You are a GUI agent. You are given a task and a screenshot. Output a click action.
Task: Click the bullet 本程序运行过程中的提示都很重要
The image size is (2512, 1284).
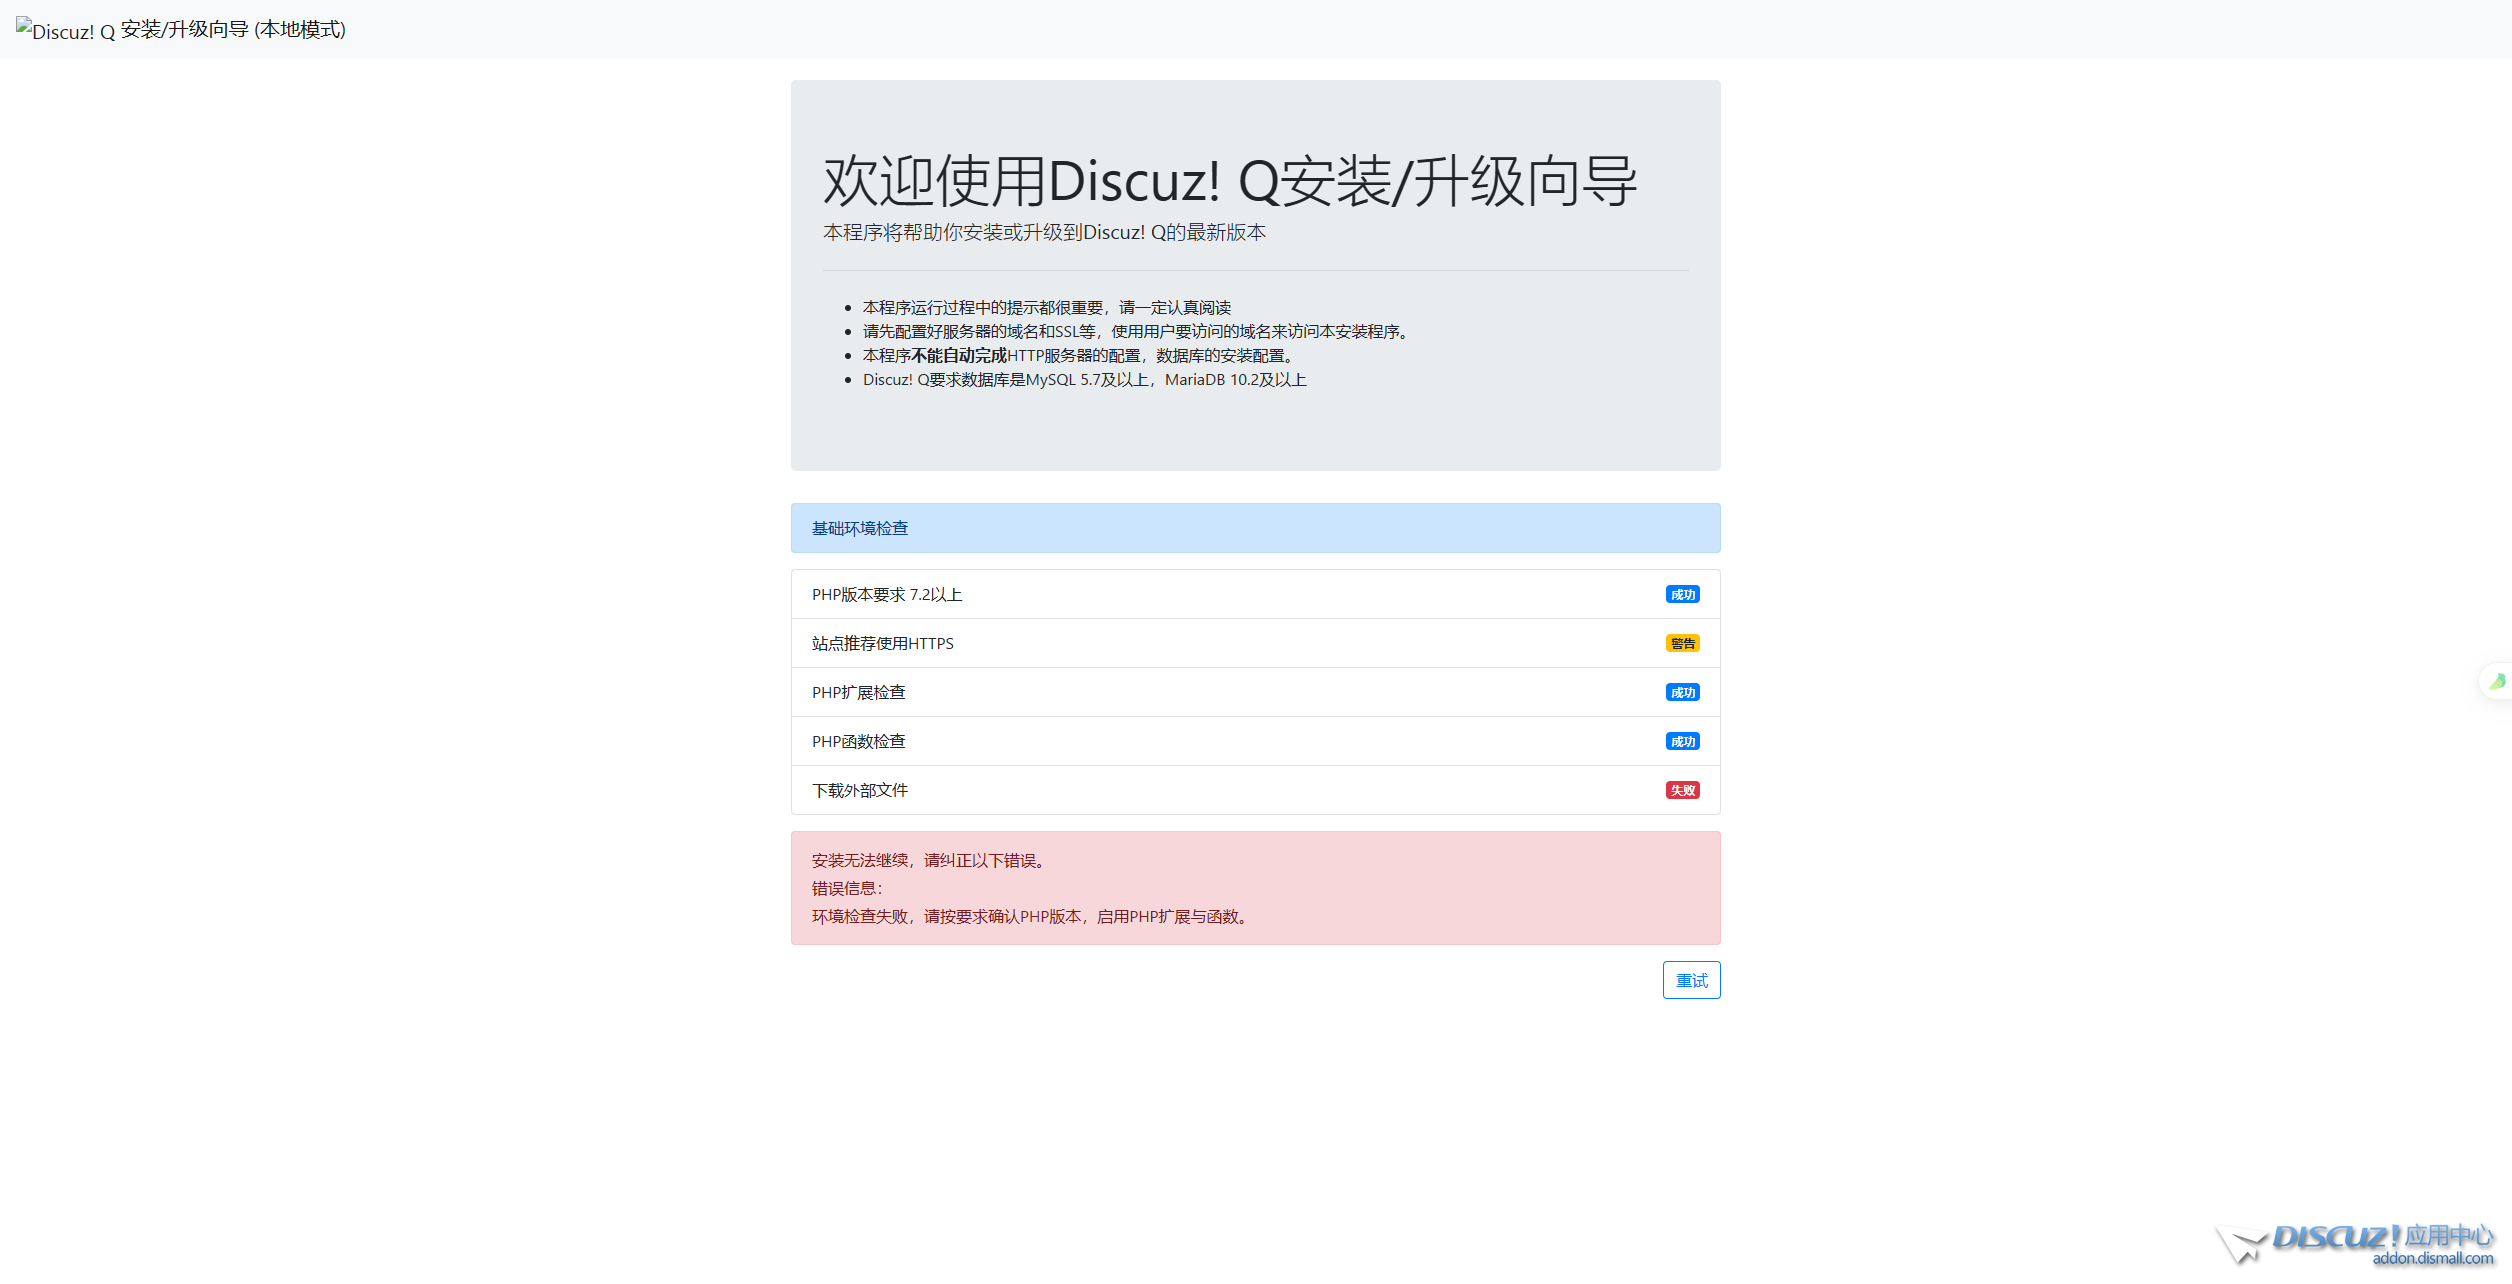point(1047,308)
